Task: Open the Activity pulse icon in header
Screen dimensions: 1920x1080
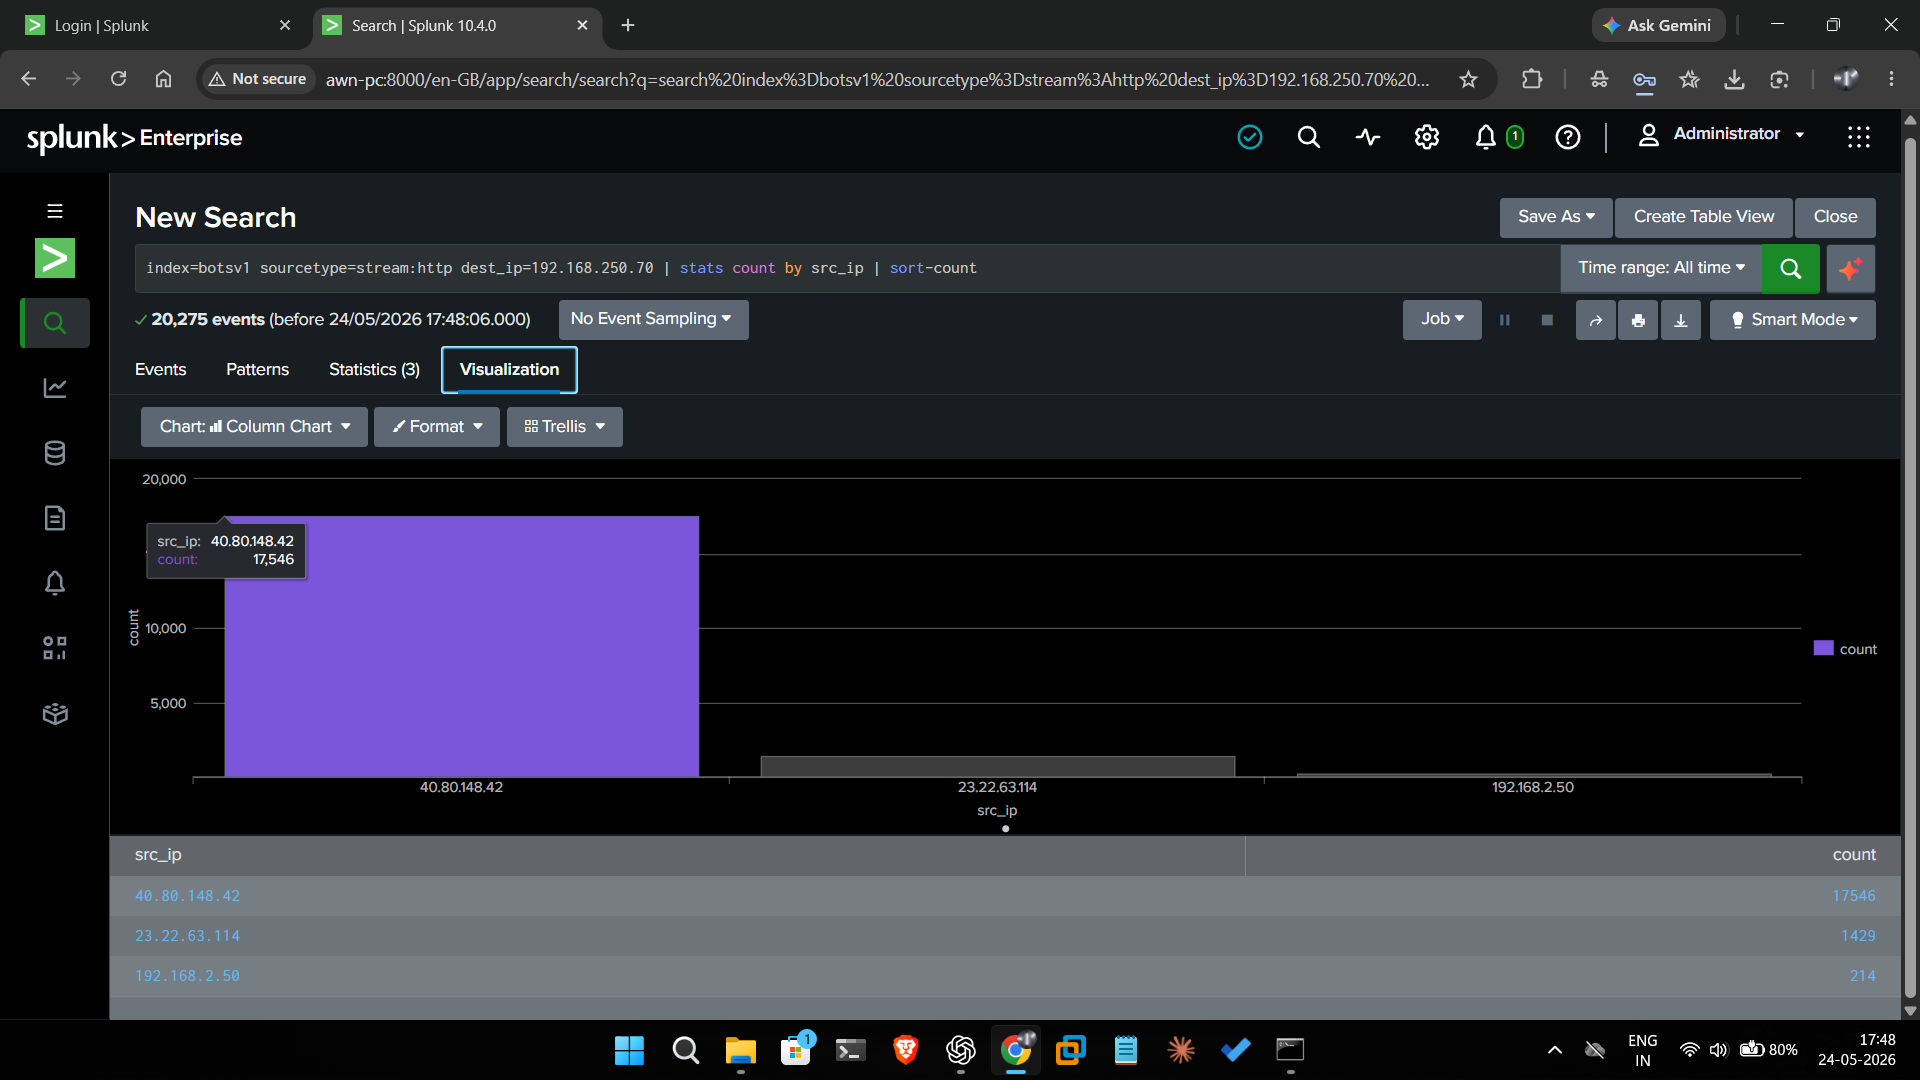Action: tap(1368, 137)
